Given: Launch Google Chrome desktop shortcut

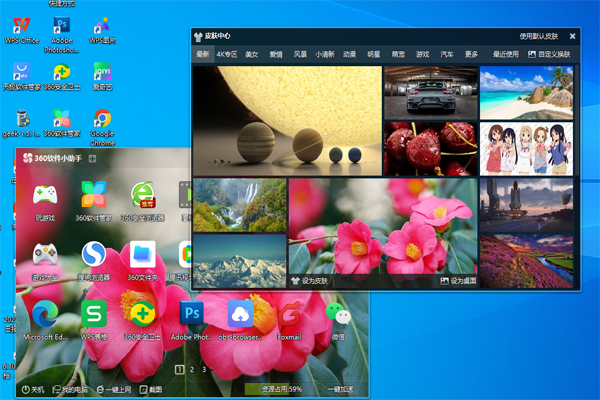Looking at the screenshot, I should pos(102,127).
